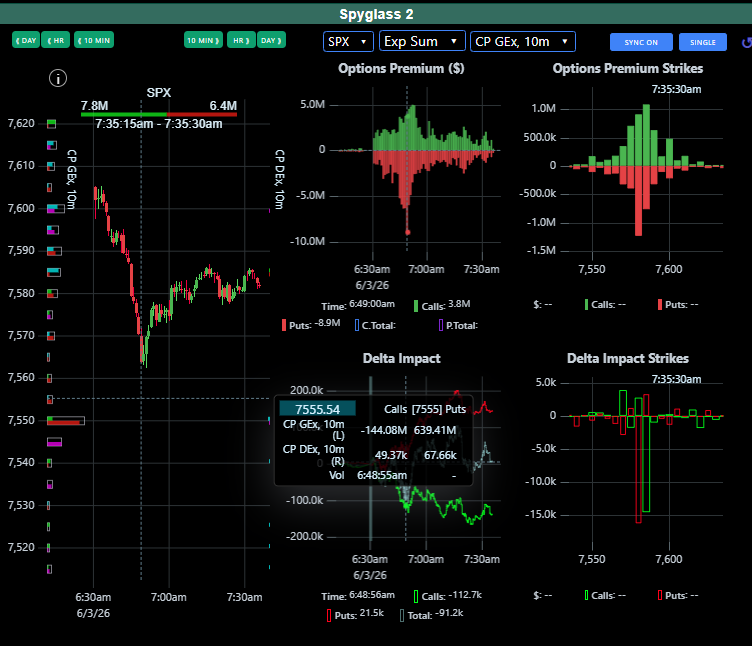Open the SPX symbol dropdown
Viewport: 752px width, 646px height.
(348, 42)
